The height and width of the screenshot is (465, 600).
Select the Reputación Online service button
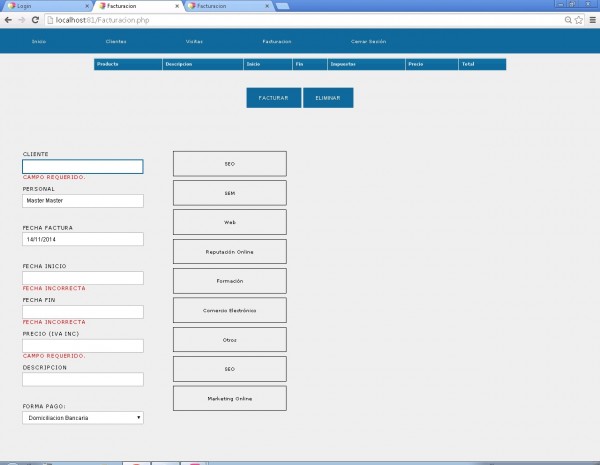coord(230,252)
